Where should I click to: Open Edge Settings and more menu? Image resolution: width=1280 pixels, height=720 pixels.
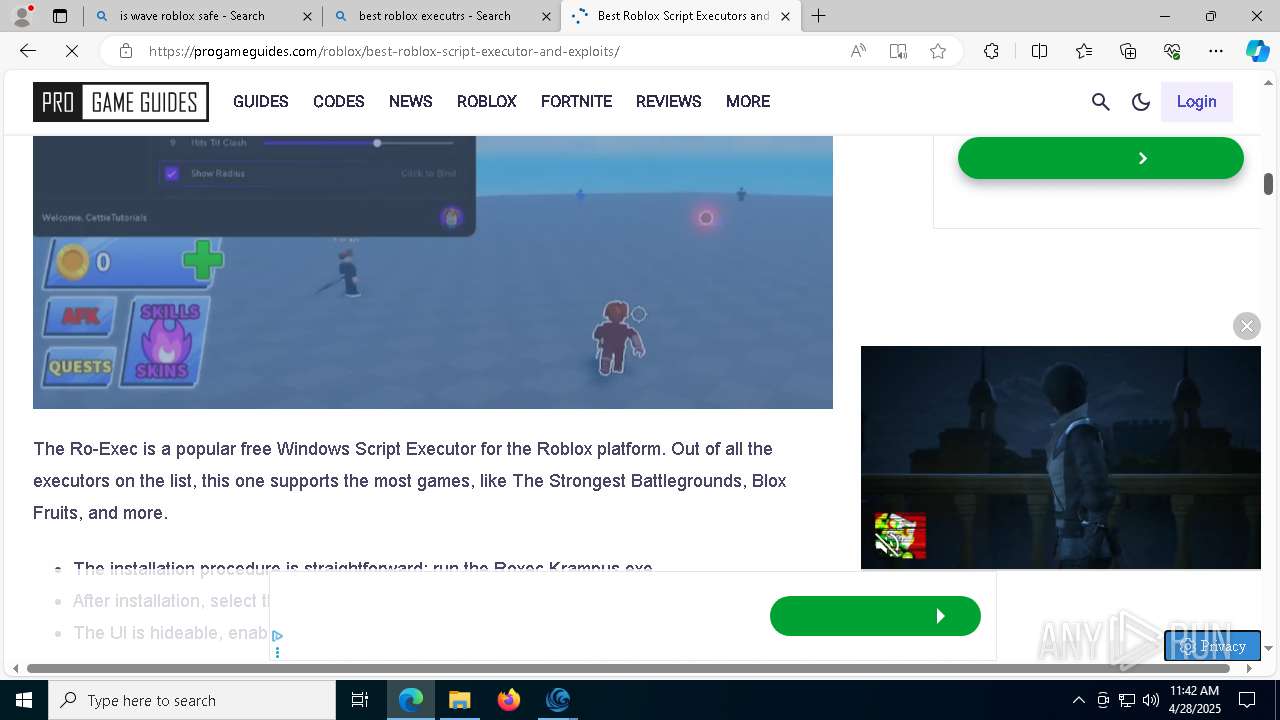(x=1216, y=51)
